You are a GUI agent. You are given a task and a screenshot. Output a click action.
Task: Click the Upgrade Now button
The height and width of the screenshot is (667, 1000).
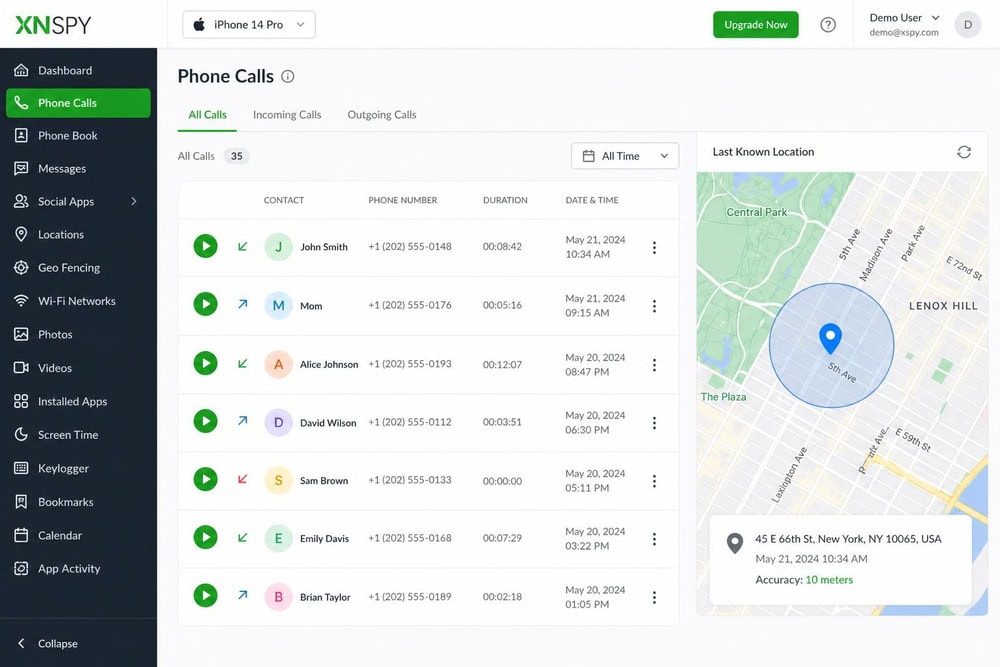[756, 25]
